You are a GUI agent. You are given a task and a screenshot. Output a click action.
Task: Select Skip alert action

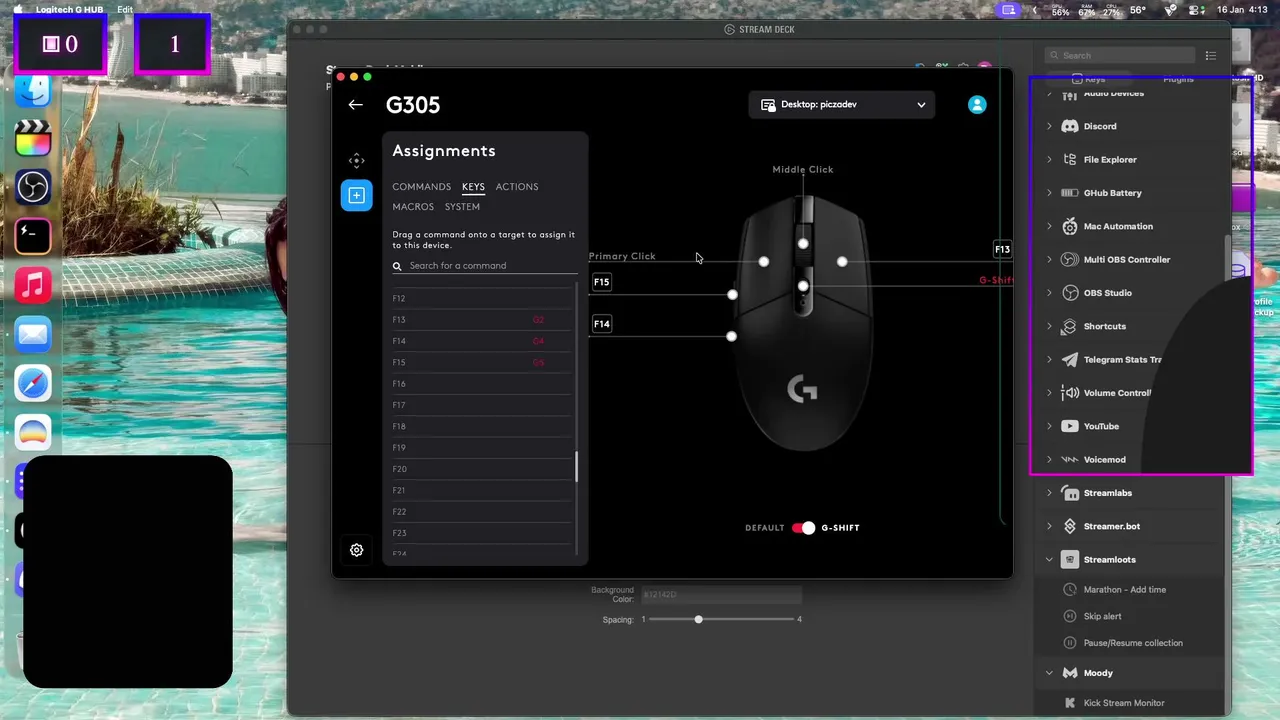click(1102, 617)
